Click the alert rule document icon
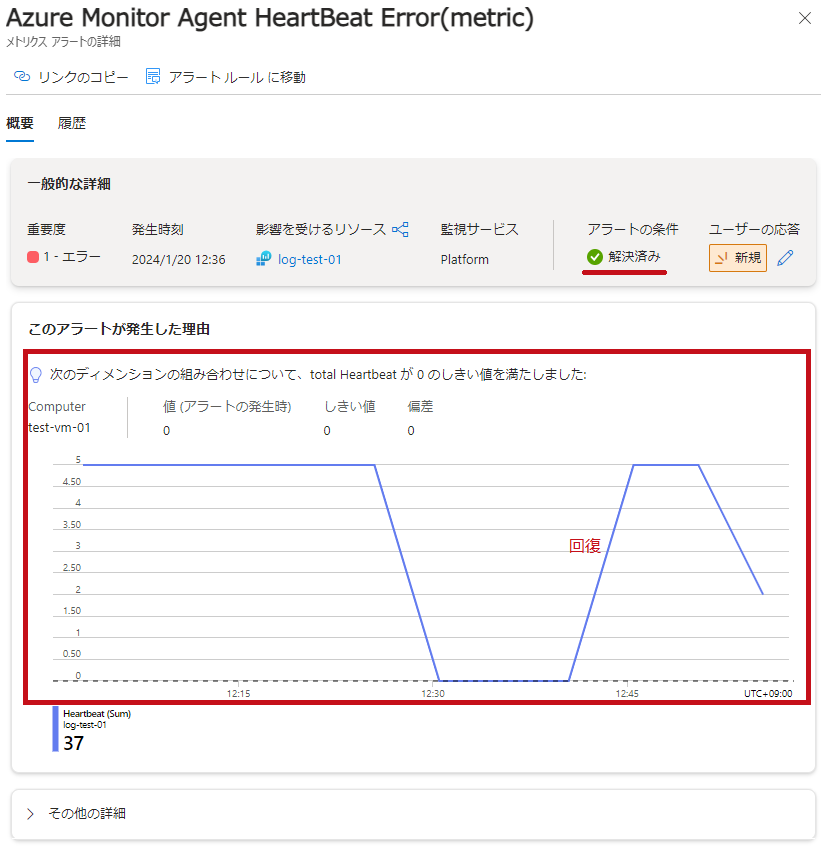Screen dimensions: 824x846 [x=153, y=77]
